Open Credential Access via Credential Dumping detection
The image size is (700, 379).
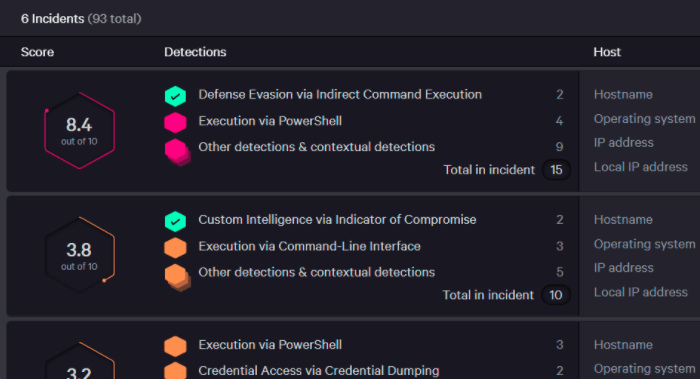319,371
